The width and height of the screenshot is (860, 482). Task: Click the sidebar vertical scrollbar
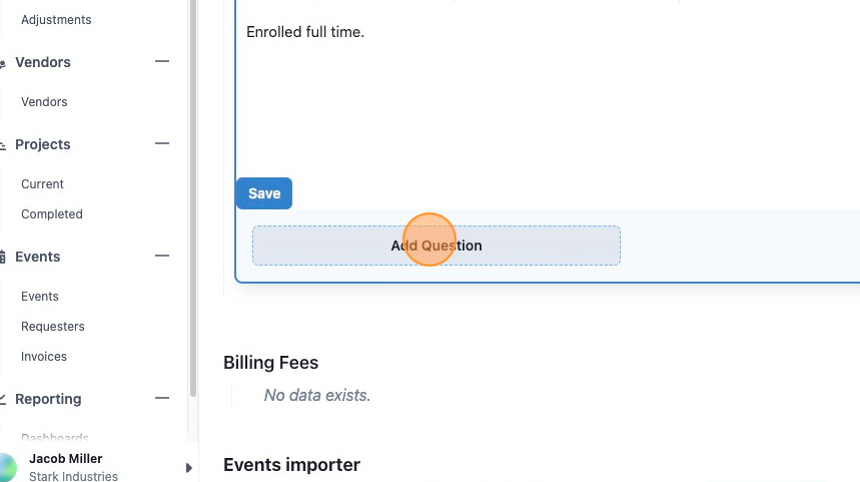click(x=193, y=197)
